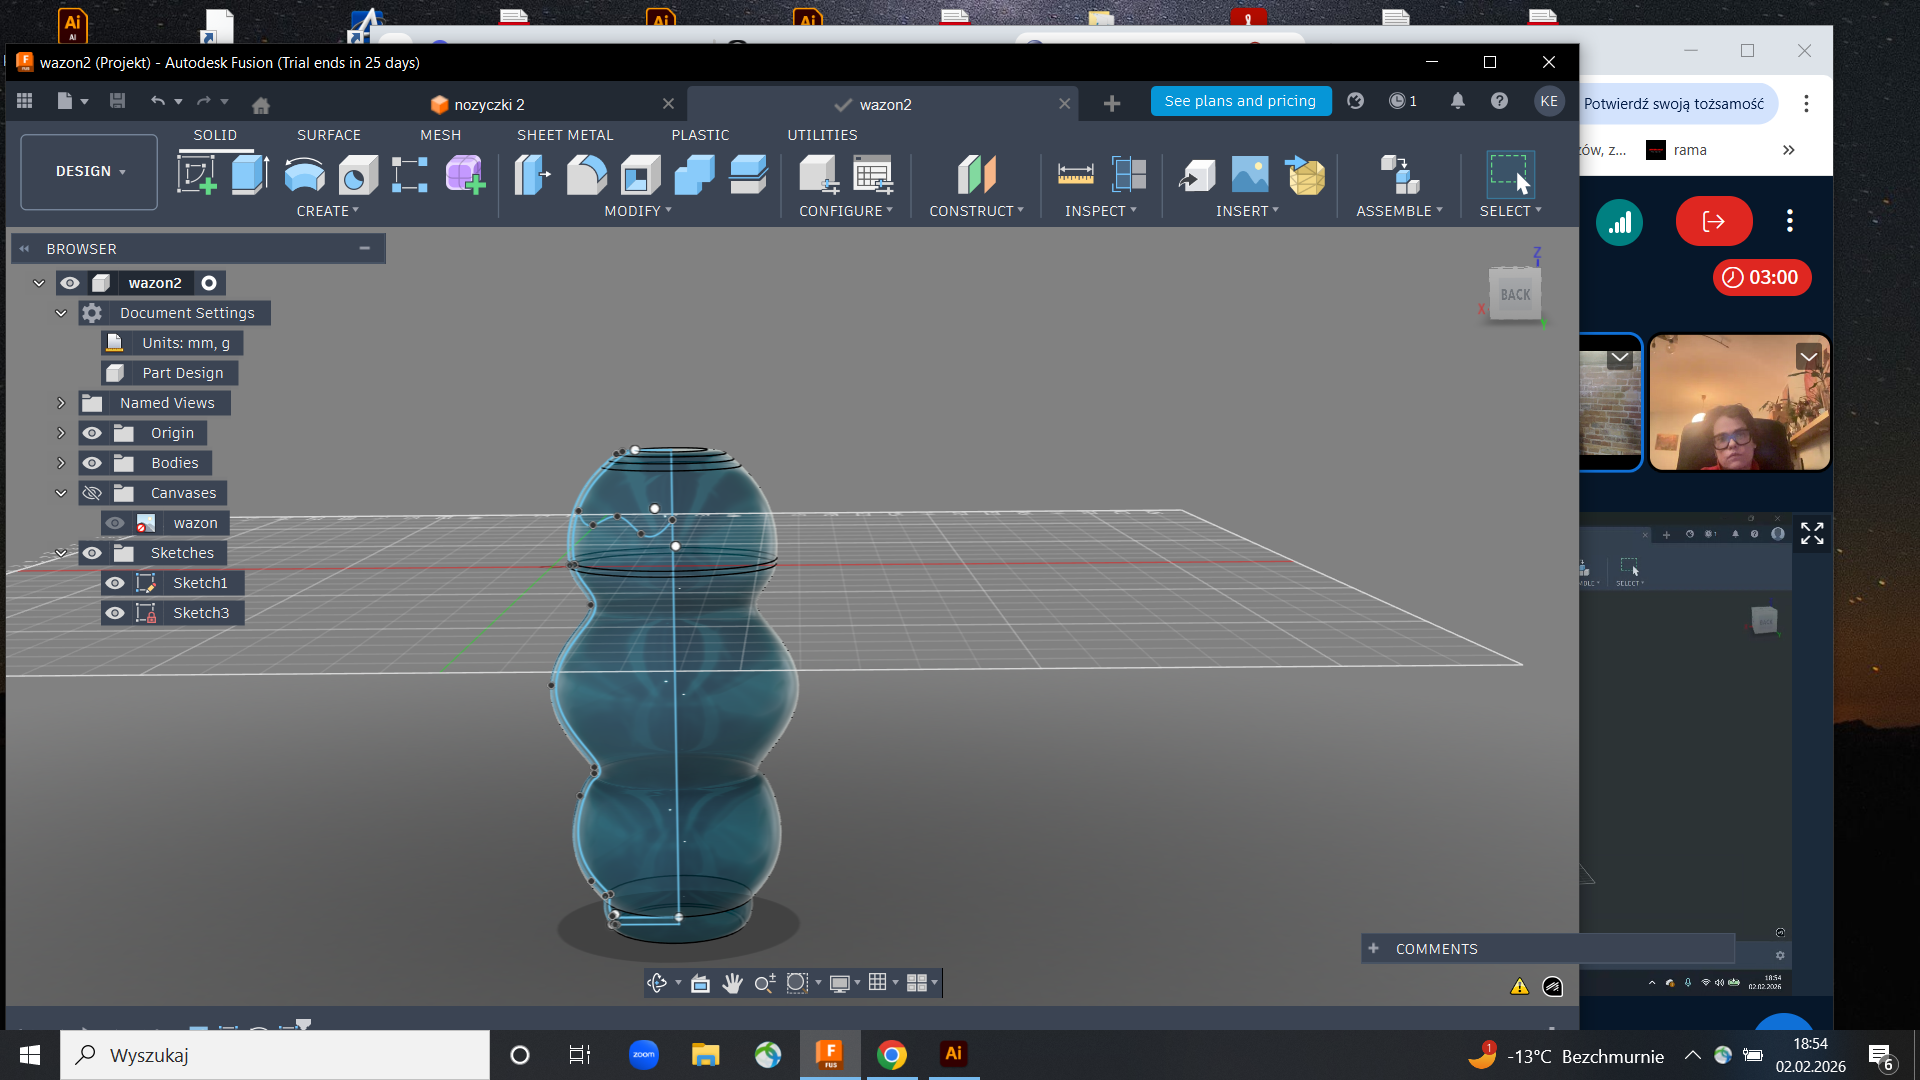This screenshot has height=1080, width=1920.
Task: Toggle visibility of the Bodies folder
Action: point(92,463)
